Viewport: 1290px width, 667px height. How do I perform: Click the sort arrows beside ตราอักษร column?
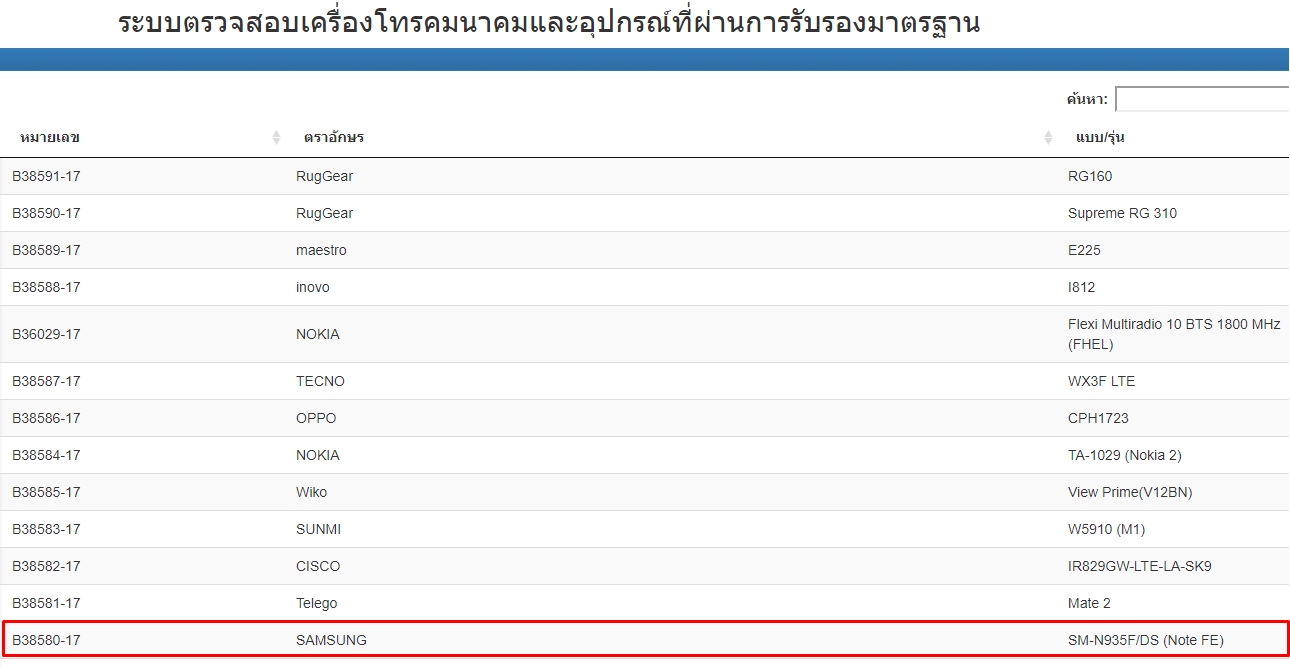point(1048,138)
